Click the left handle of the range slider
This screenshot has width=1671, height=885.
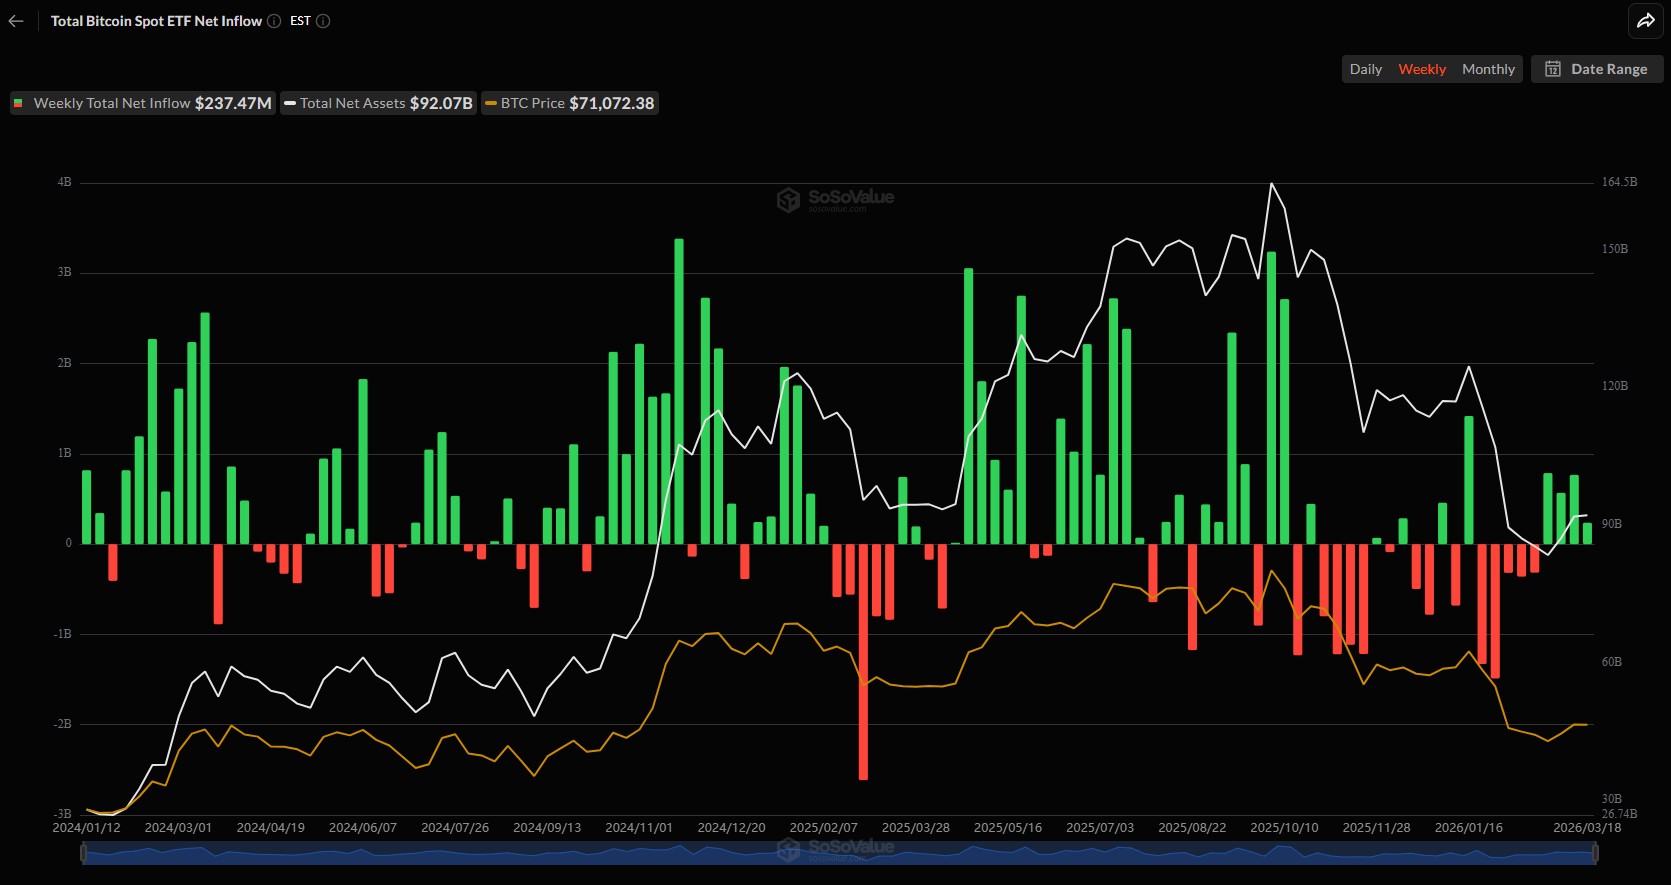pyautogui.click(x=84, y=853)
